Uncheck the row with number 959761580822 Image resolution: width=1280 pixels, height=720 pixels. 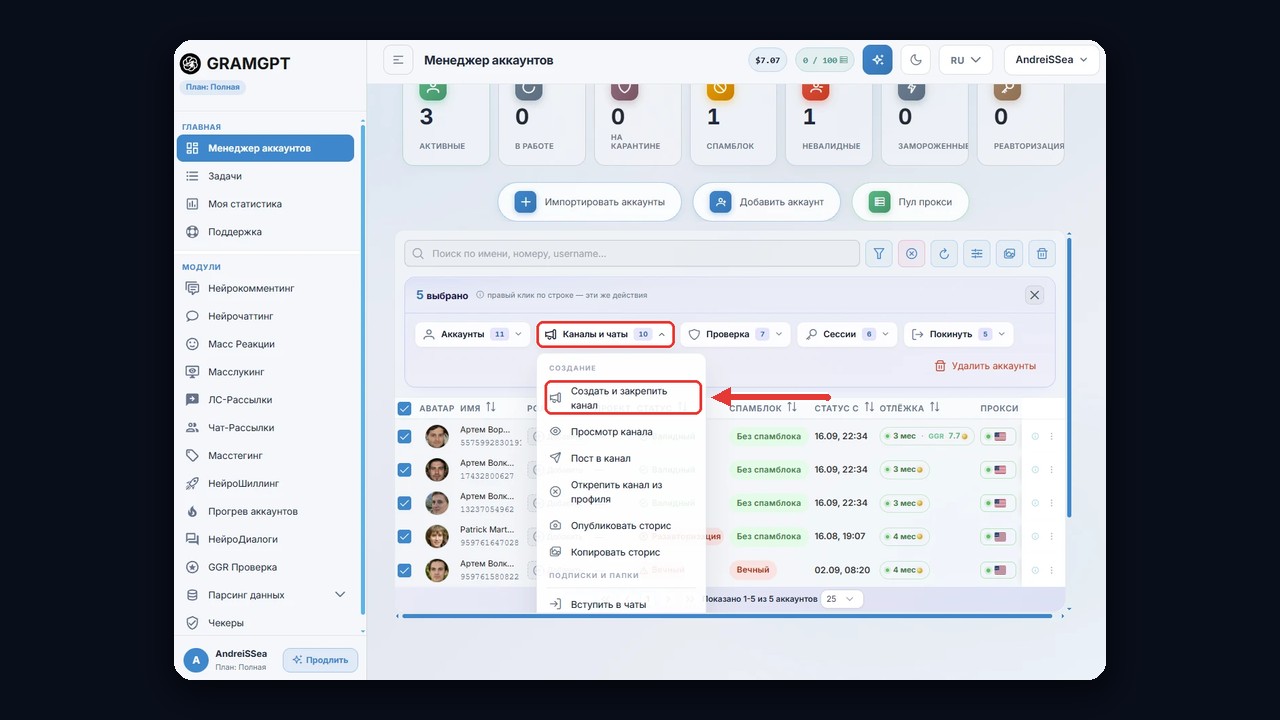click(405, 570)
